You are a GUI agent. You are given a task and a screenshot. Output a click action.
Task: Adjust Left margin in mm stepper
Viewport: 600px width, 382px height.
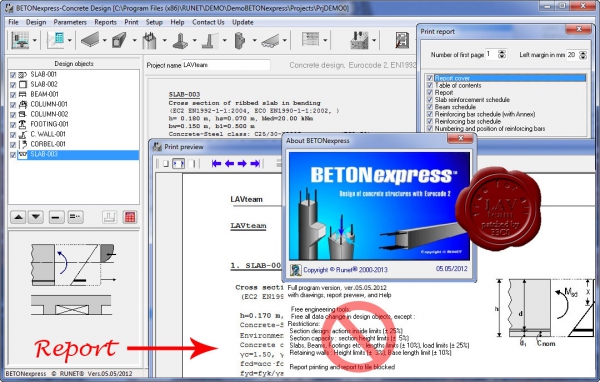click(x=583, y=55)
